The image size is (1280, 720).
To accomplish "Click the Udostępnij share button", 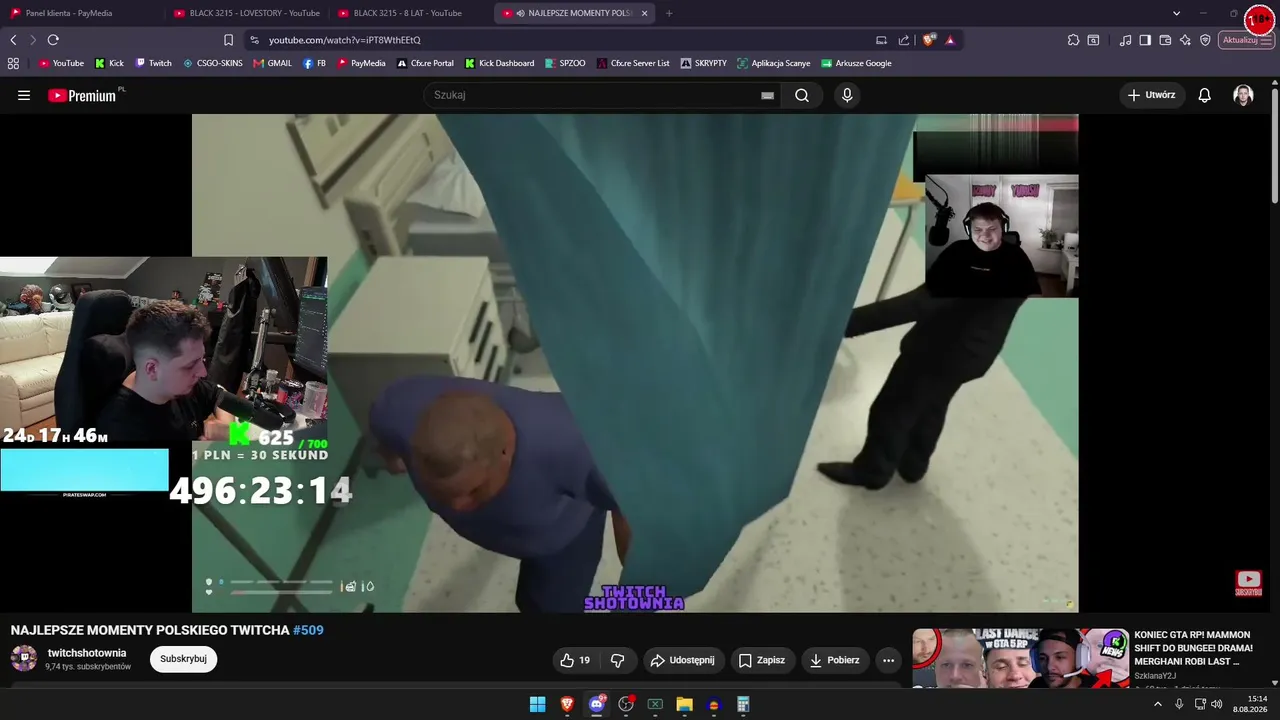I will (x=683, y=660).
